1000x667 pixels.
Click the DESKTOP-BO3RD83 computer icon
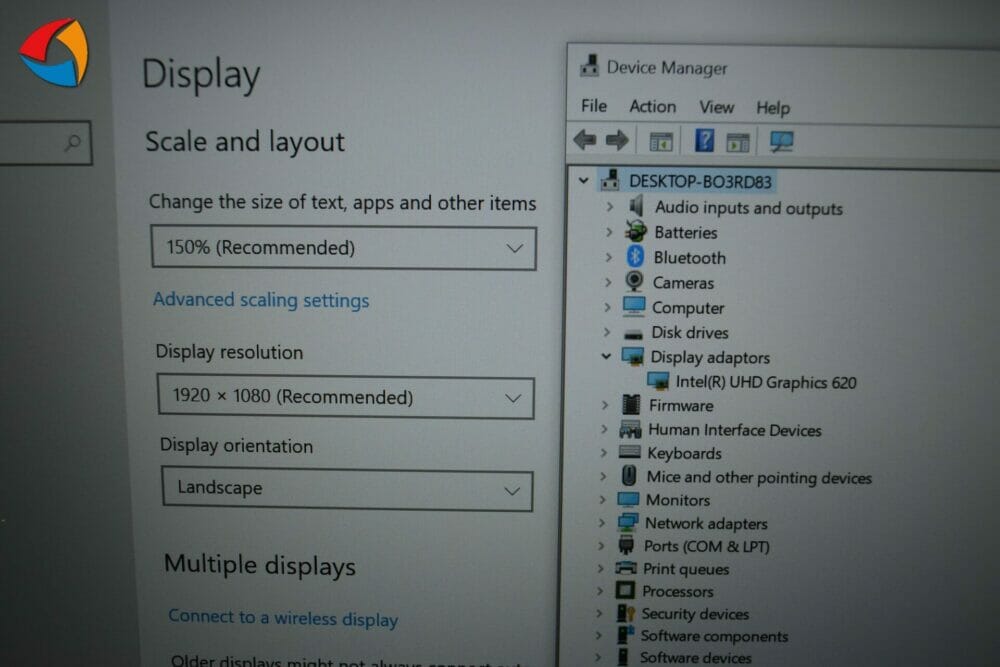[610, 180]
